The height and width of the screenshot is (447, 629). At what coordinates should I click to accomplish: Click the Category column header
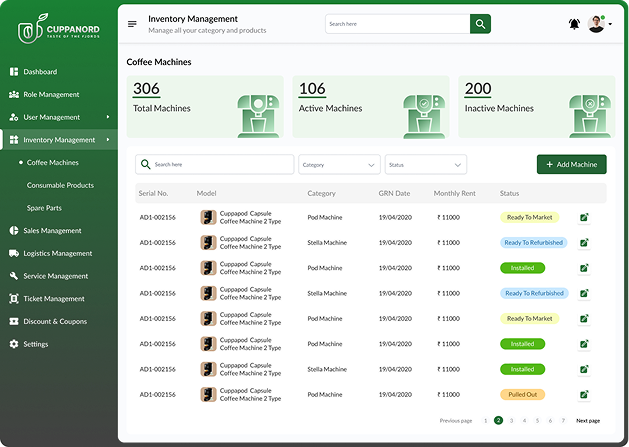coord(321,193)
